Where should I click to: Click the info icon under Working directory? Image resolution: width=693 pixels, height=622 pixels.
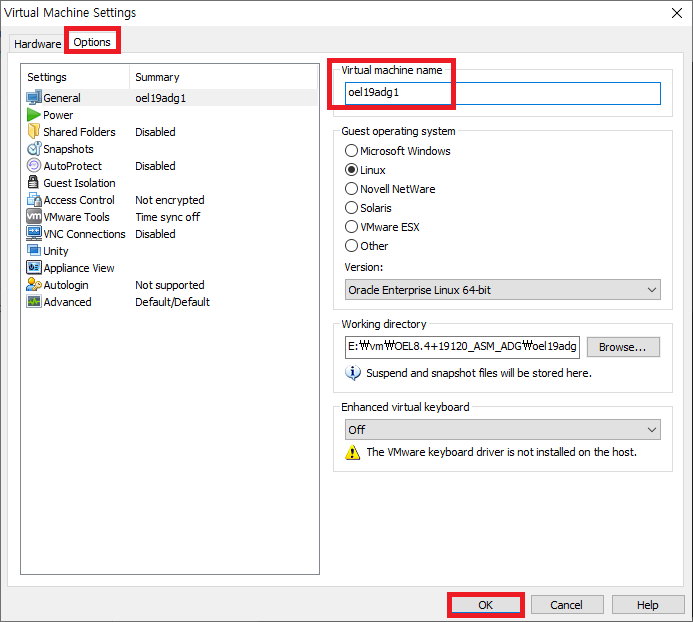coord(352,373)
